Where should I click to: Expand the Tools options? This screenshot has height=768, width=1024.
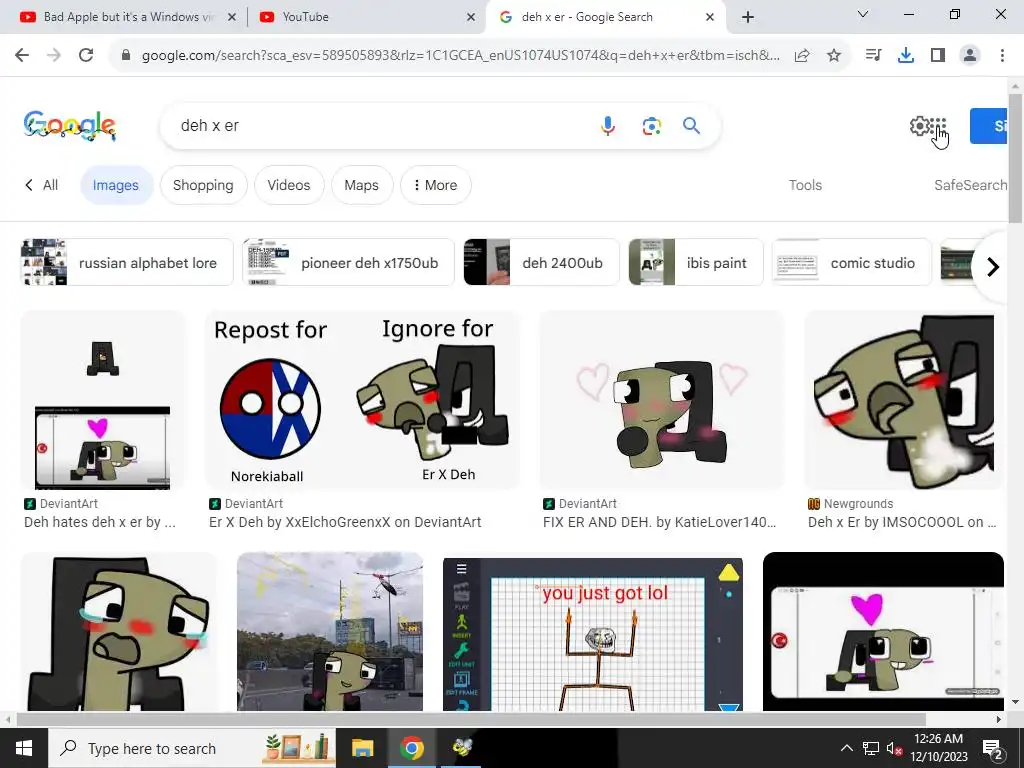click(x=805, y=185)
